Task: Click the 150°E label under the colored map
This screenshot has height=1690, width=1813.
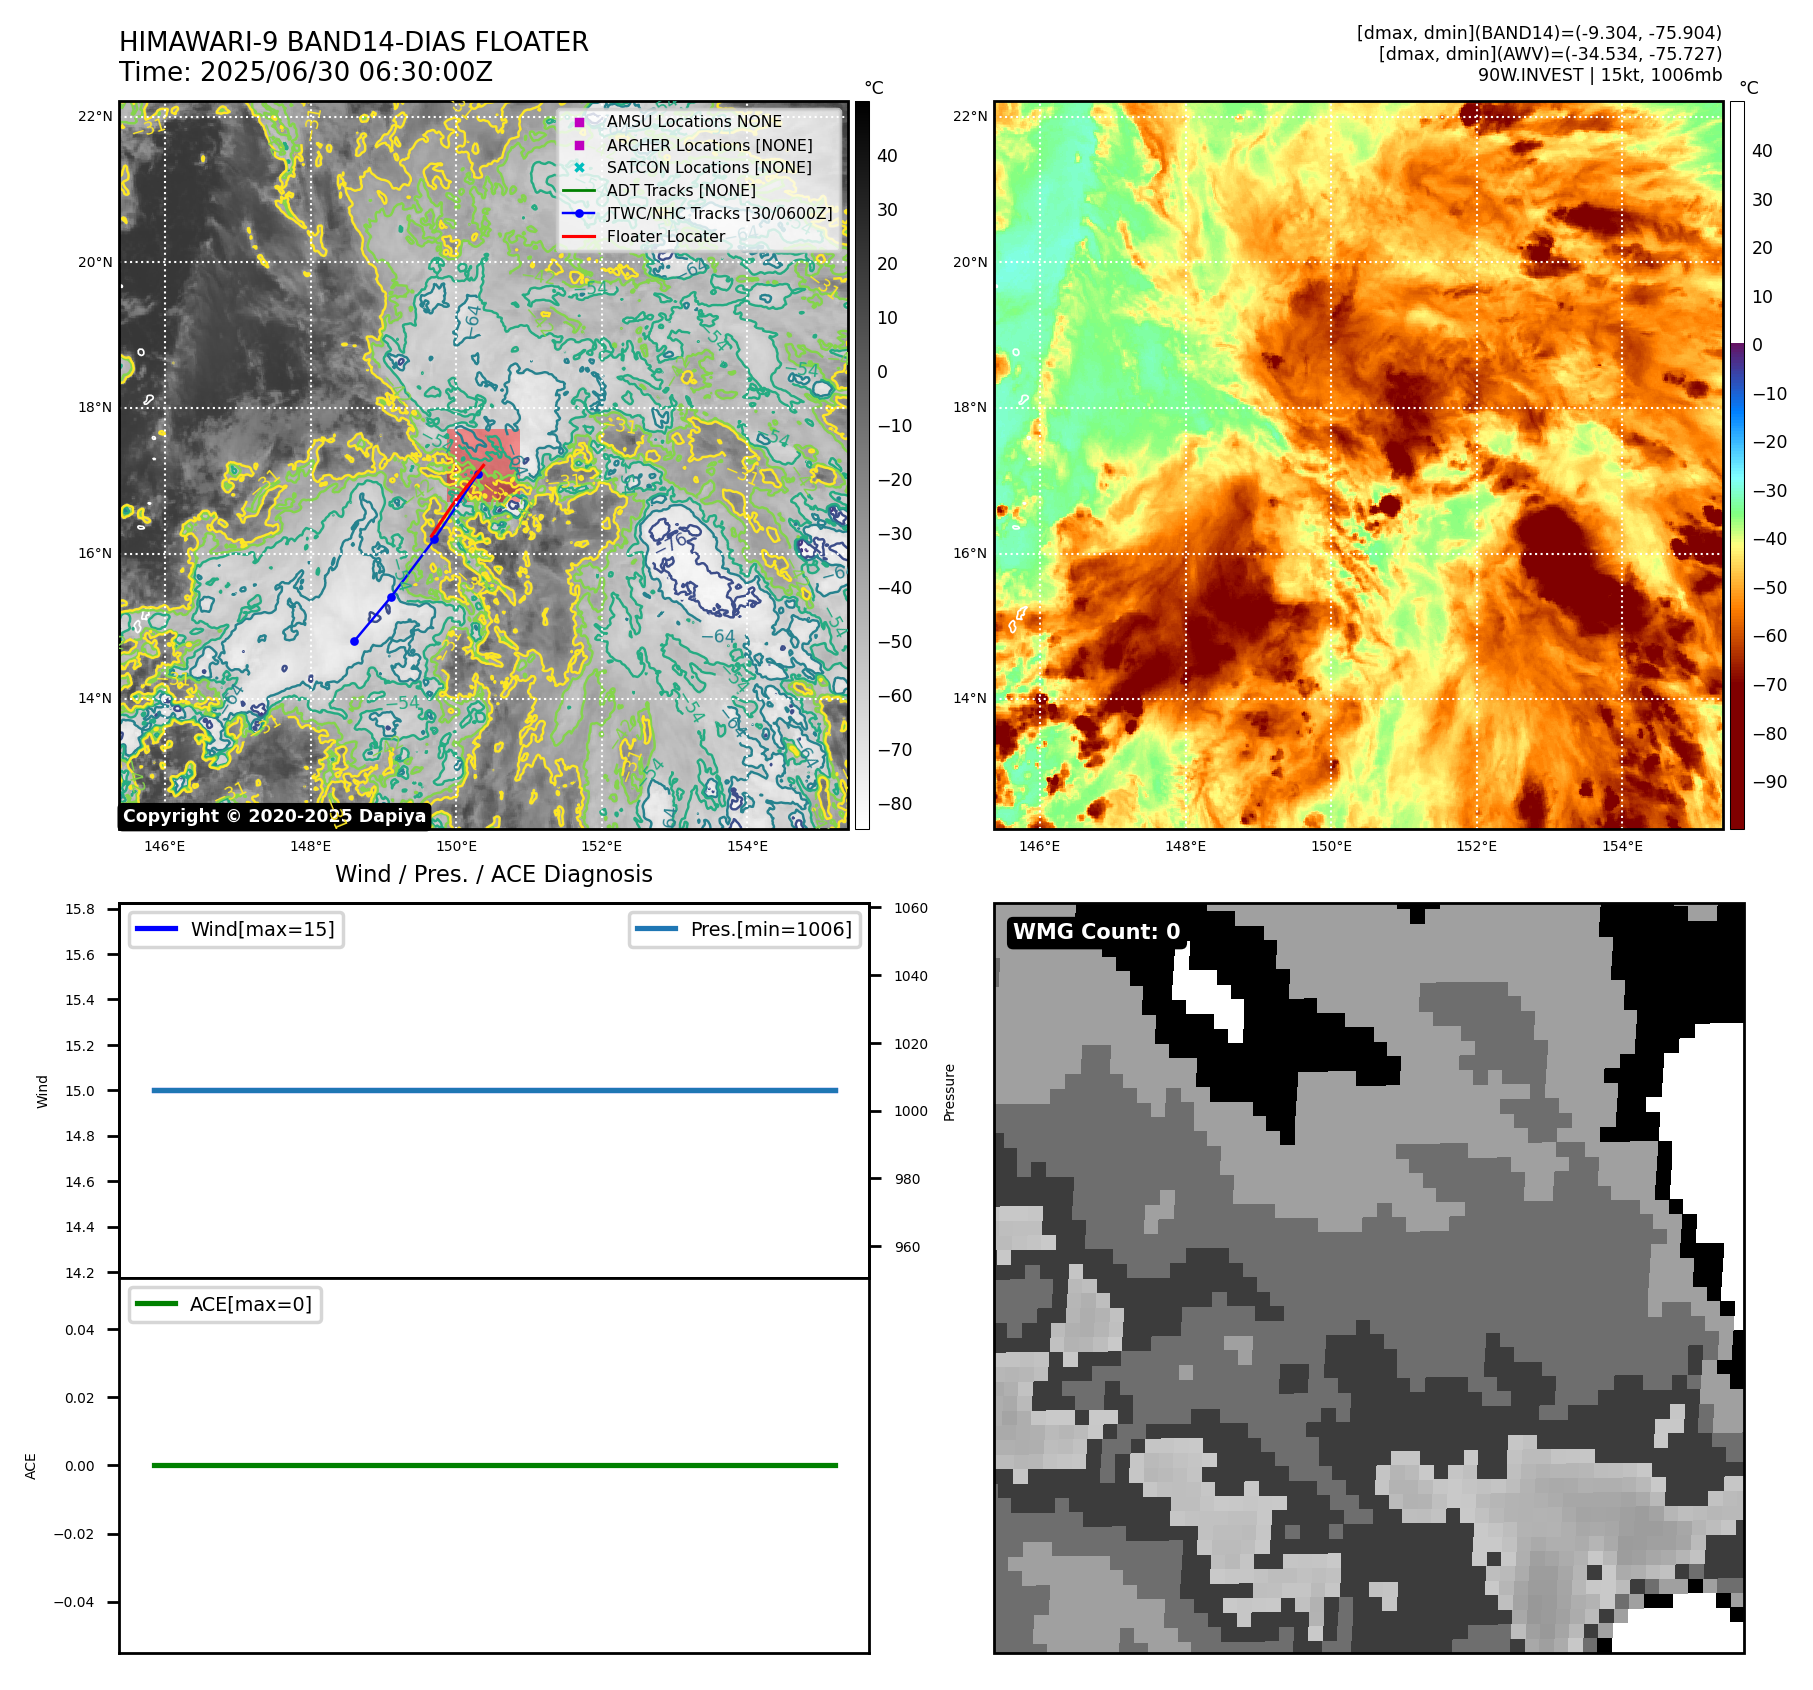Action: 1331,846
